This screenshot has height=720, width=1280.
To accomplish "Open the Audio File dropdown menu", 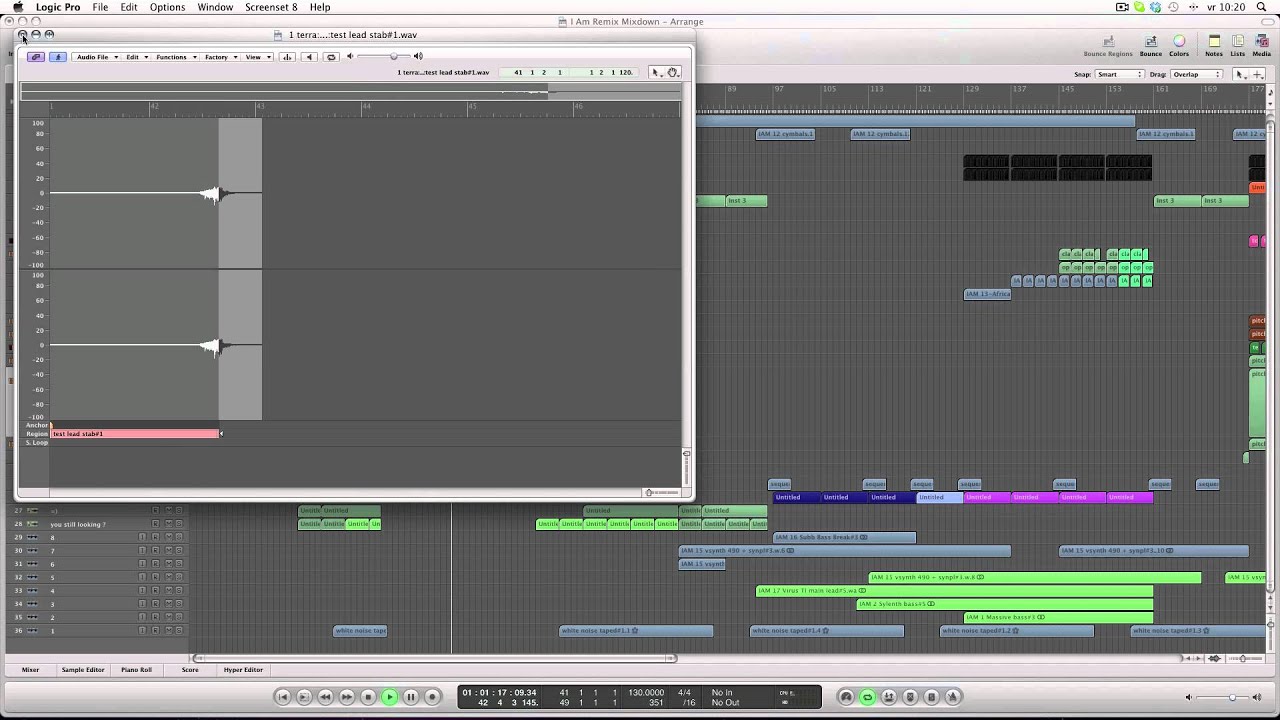I will click(96, 57).
